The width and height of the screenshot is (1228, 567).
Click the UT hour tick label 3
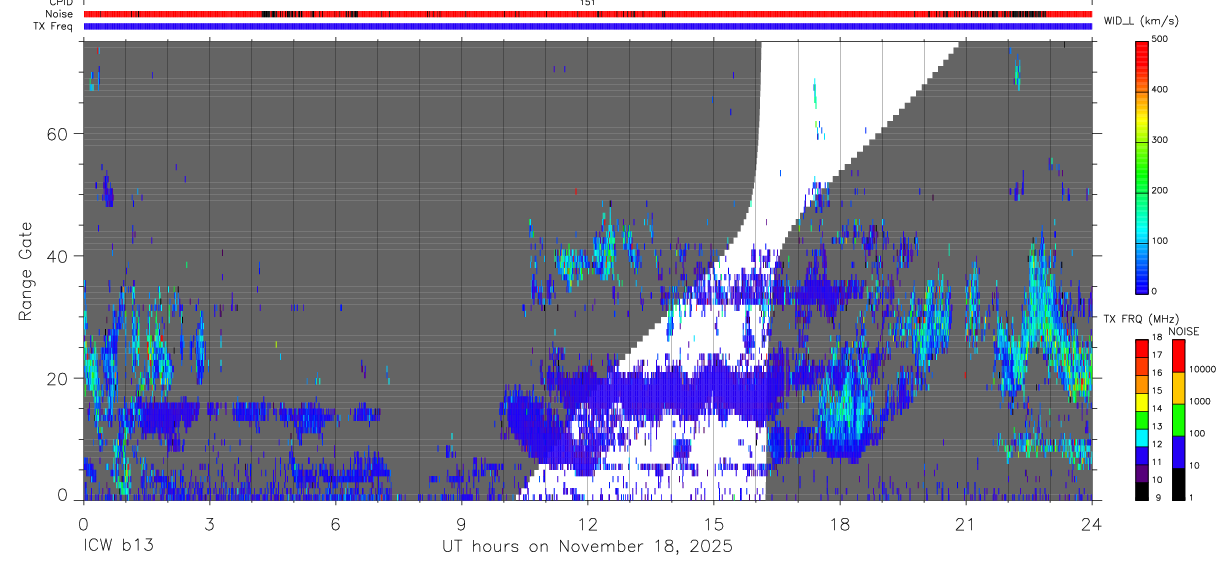(x=210, y=523)
